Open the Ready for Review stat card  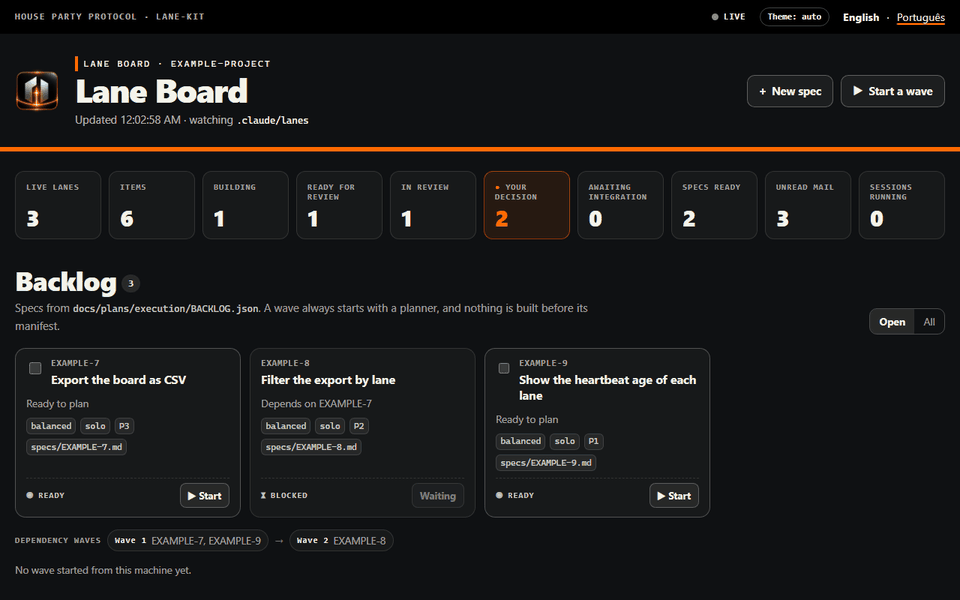339,205
